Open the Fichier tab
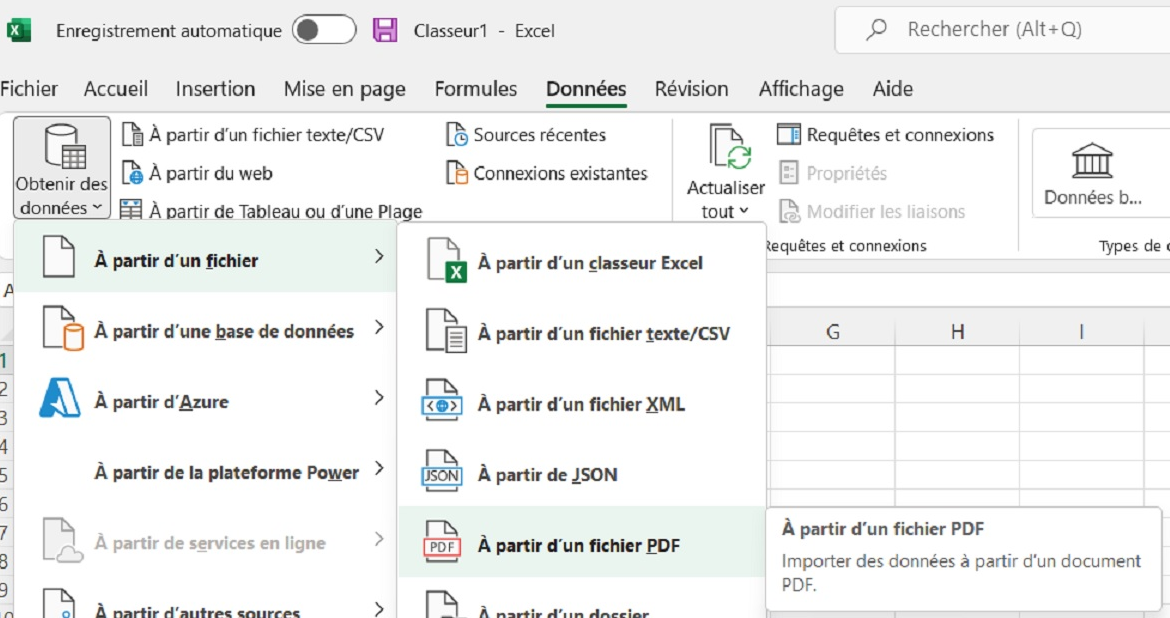1170x618 pixels. pos(28,89)
